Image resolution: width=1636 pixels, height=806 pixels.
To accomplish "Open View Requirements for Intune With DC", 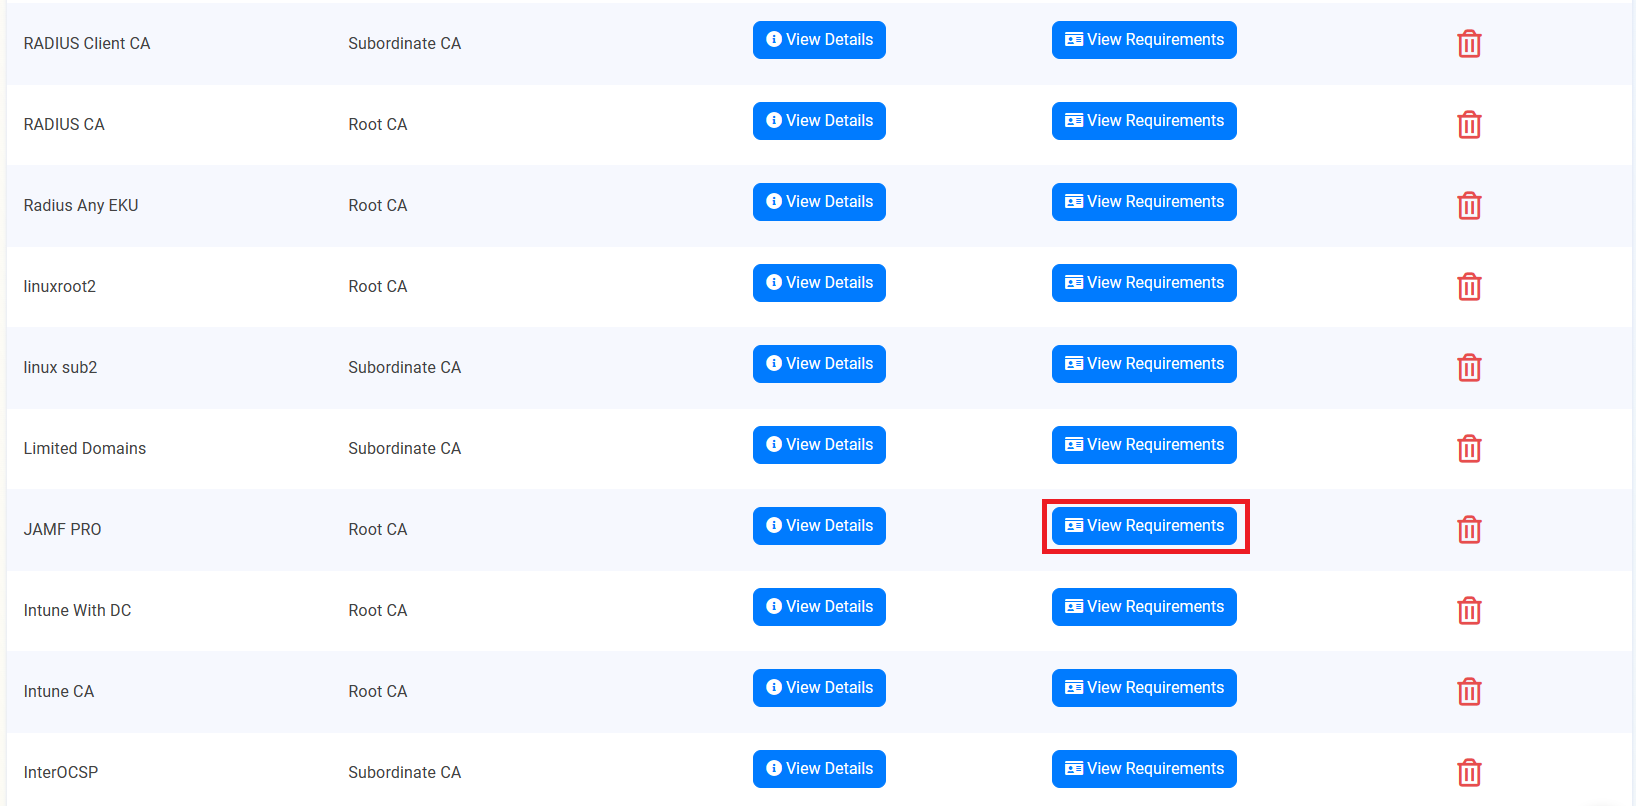I will point(1144,607).
